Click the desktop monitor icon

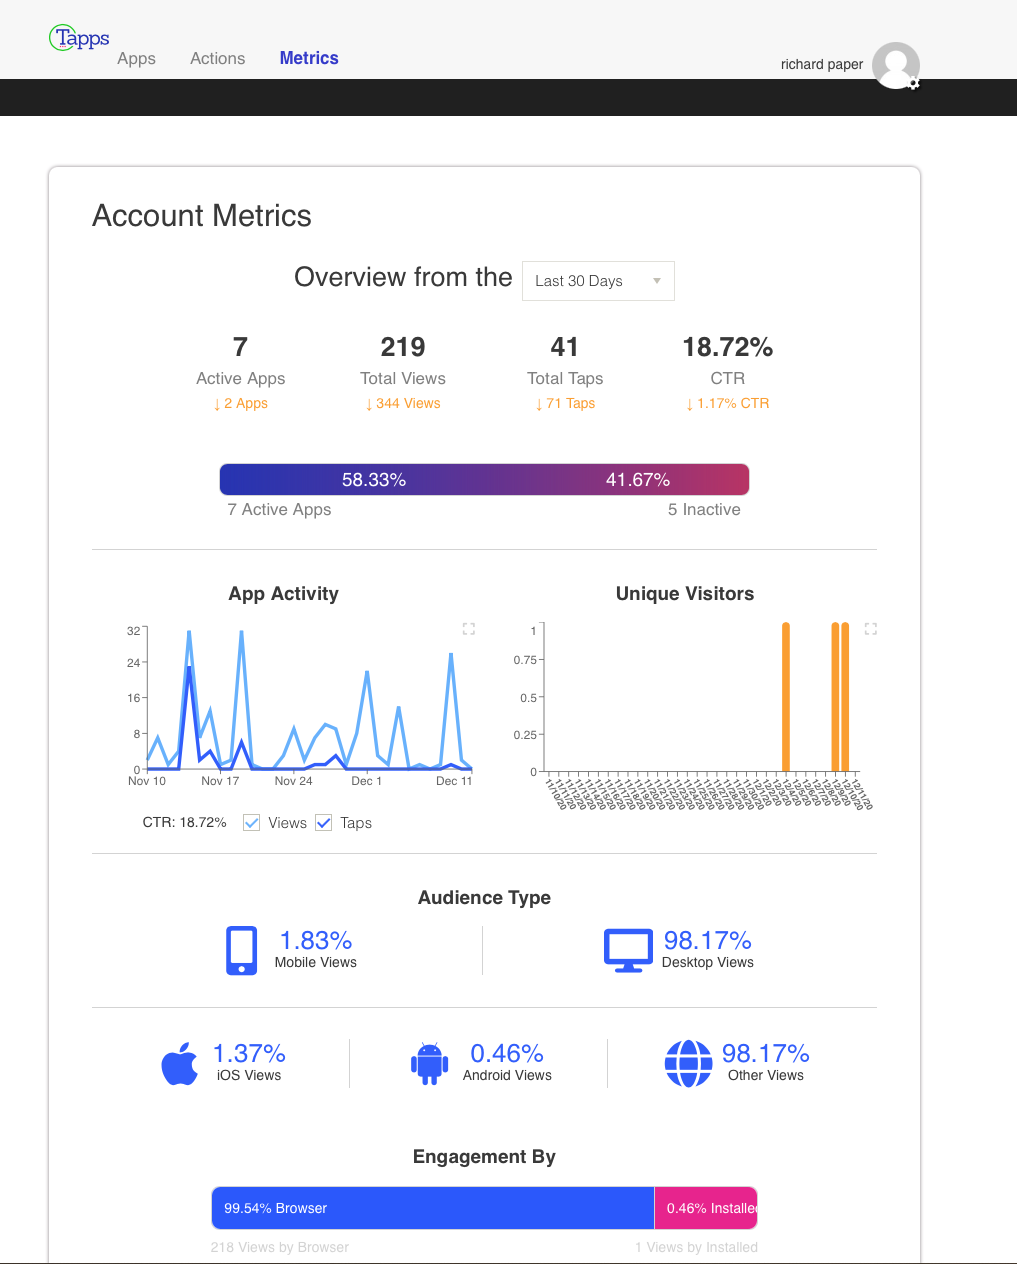tap(627, 950)
